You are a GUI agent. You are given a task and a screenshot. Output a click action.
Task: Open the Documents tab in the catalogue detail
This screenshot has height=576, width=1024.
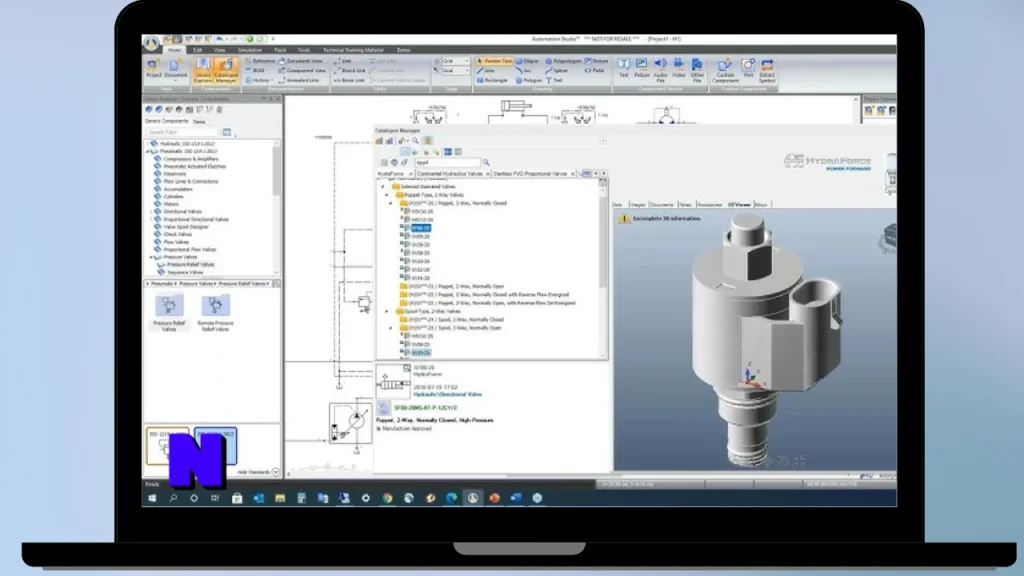click(662, 205)
